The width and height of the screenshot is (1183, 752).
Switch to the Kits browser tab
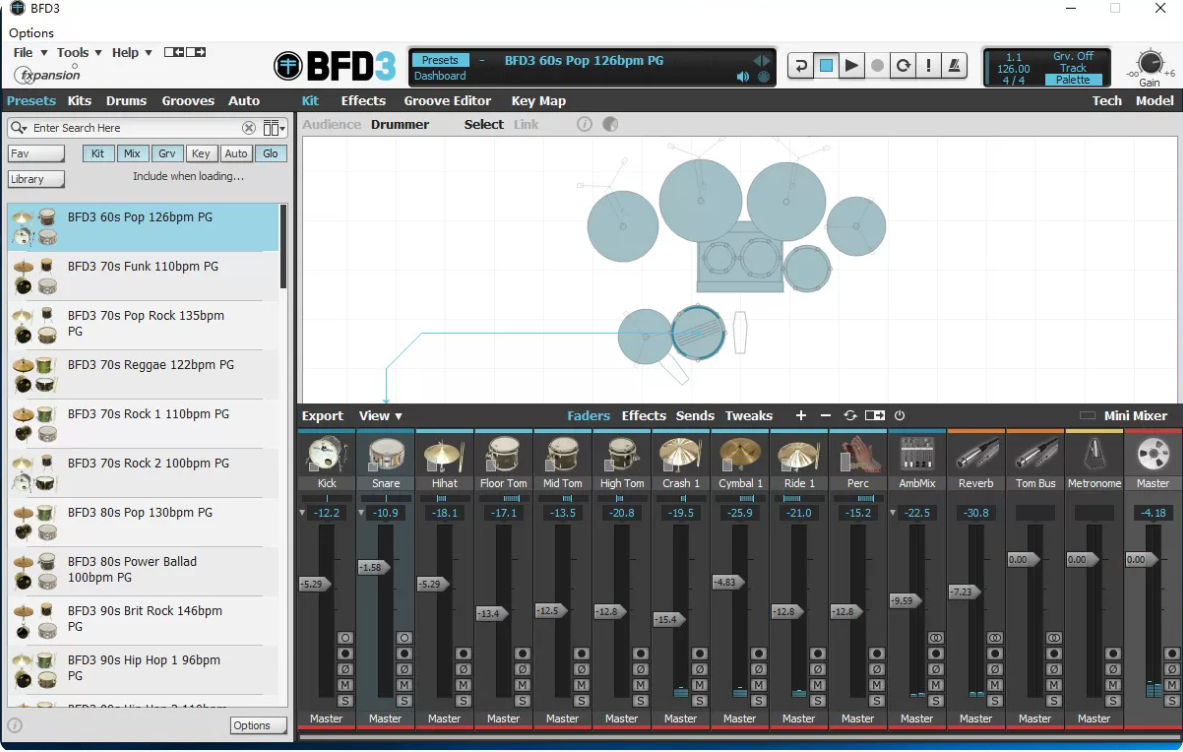tap(79, 101)
